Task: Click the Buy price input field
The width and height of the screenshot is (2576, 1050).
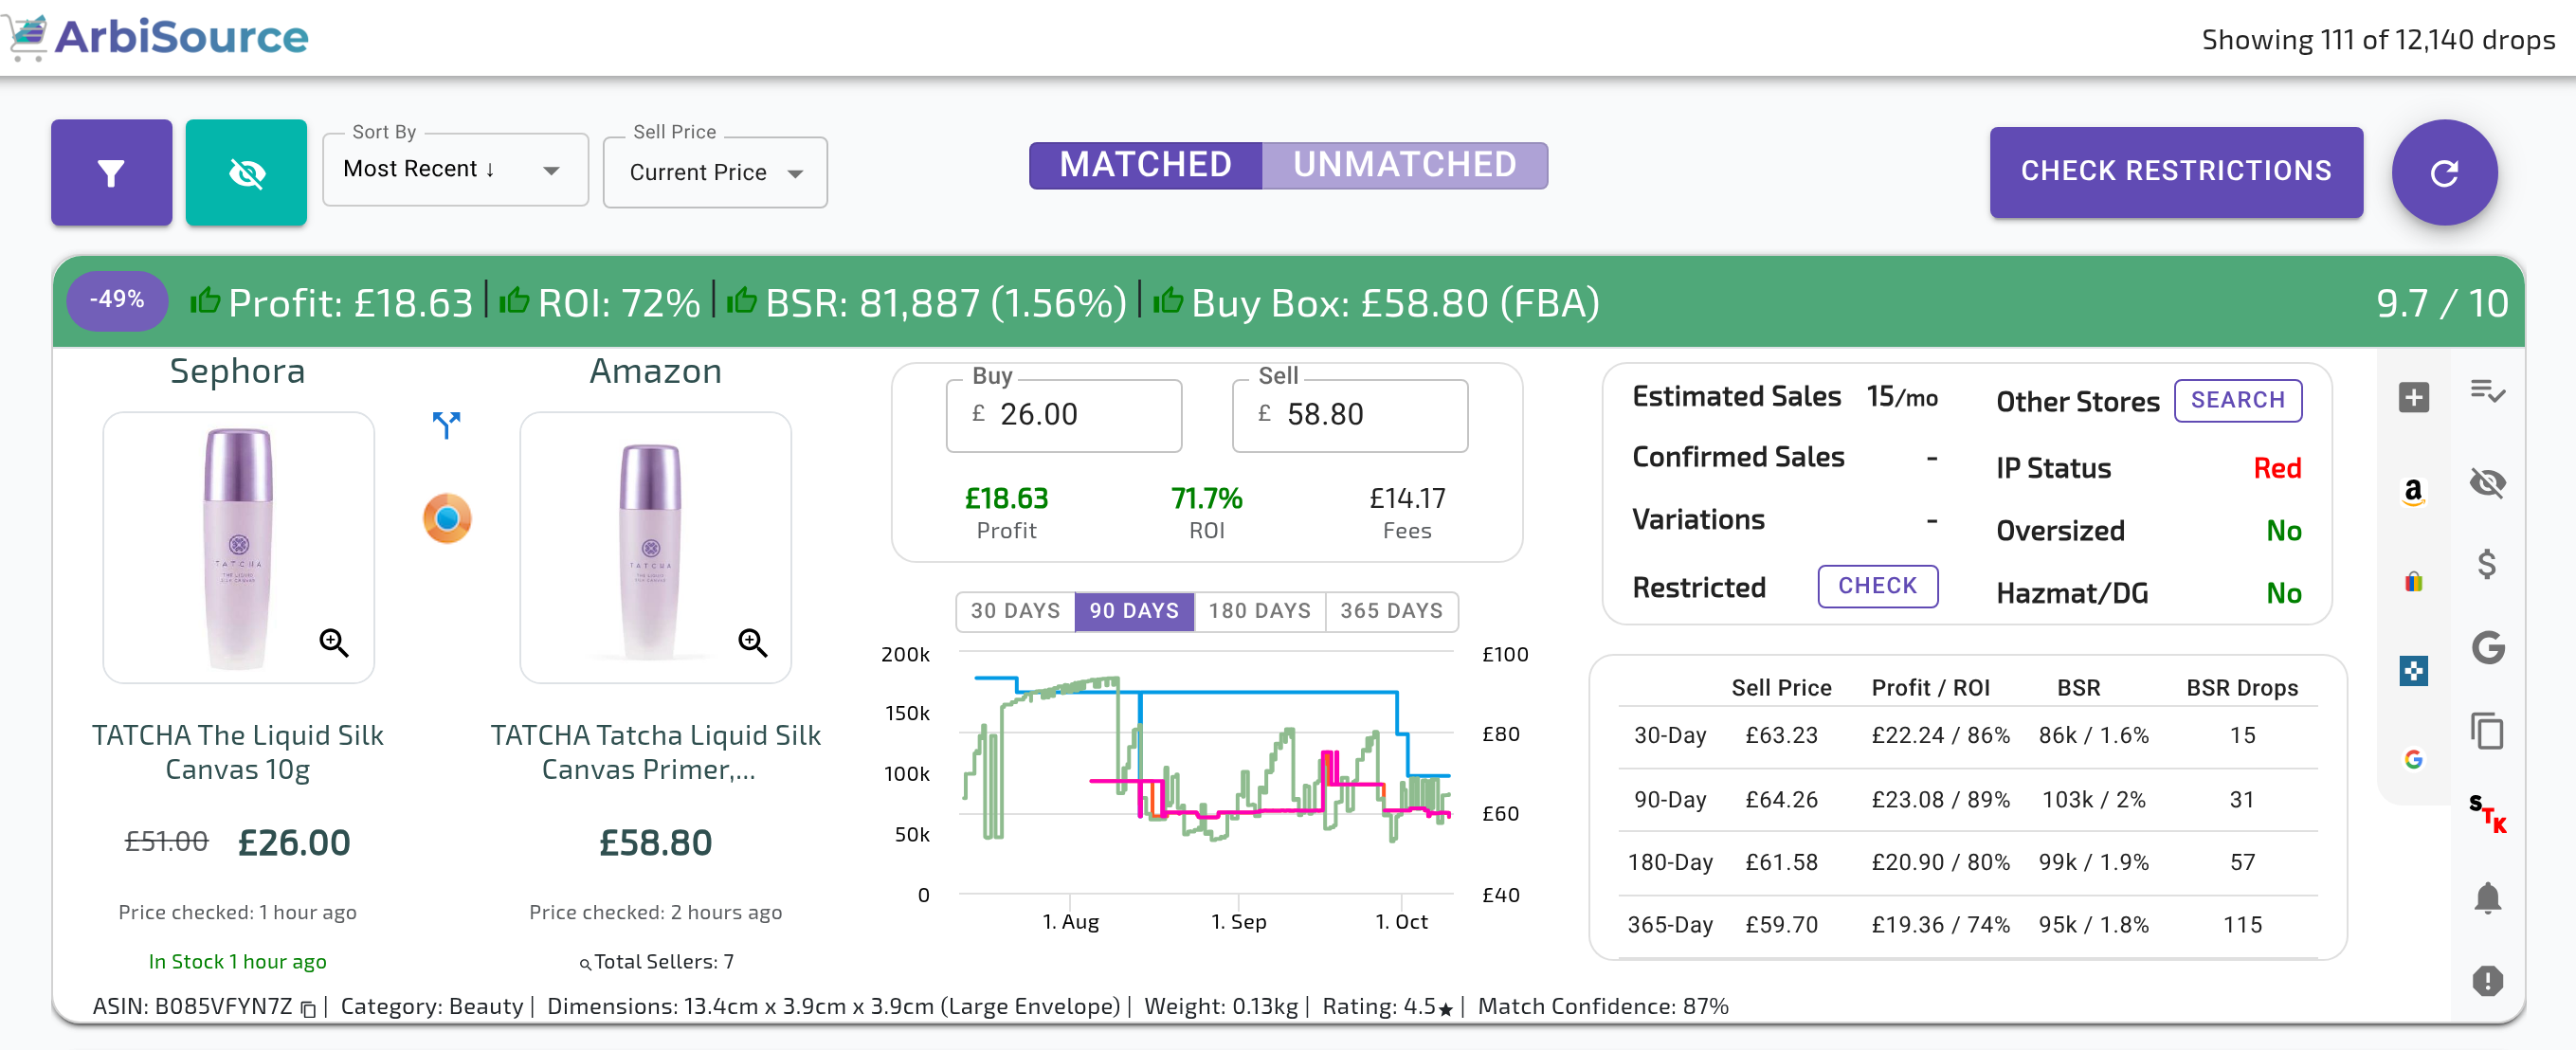Action: [x=1064, y=415]
